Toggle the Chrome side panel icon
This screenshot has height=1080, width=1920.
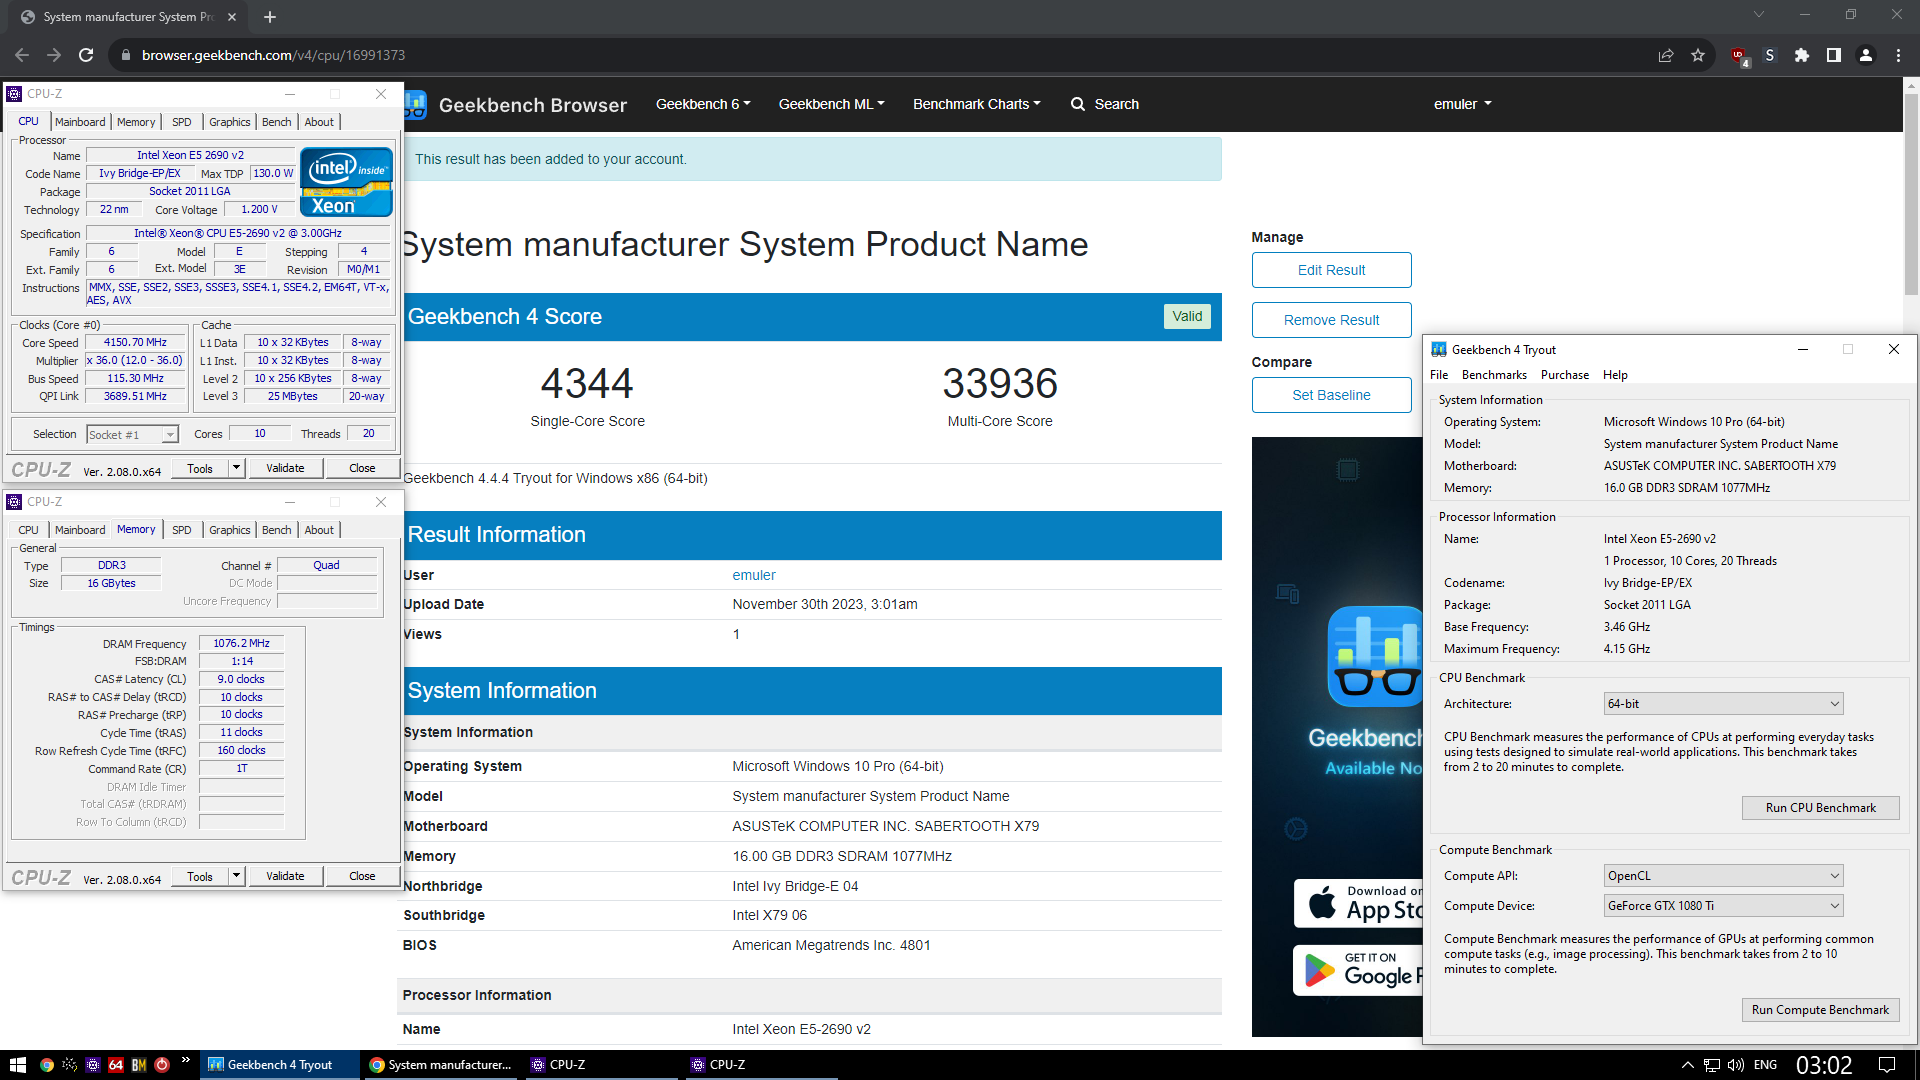point(1834,55)
